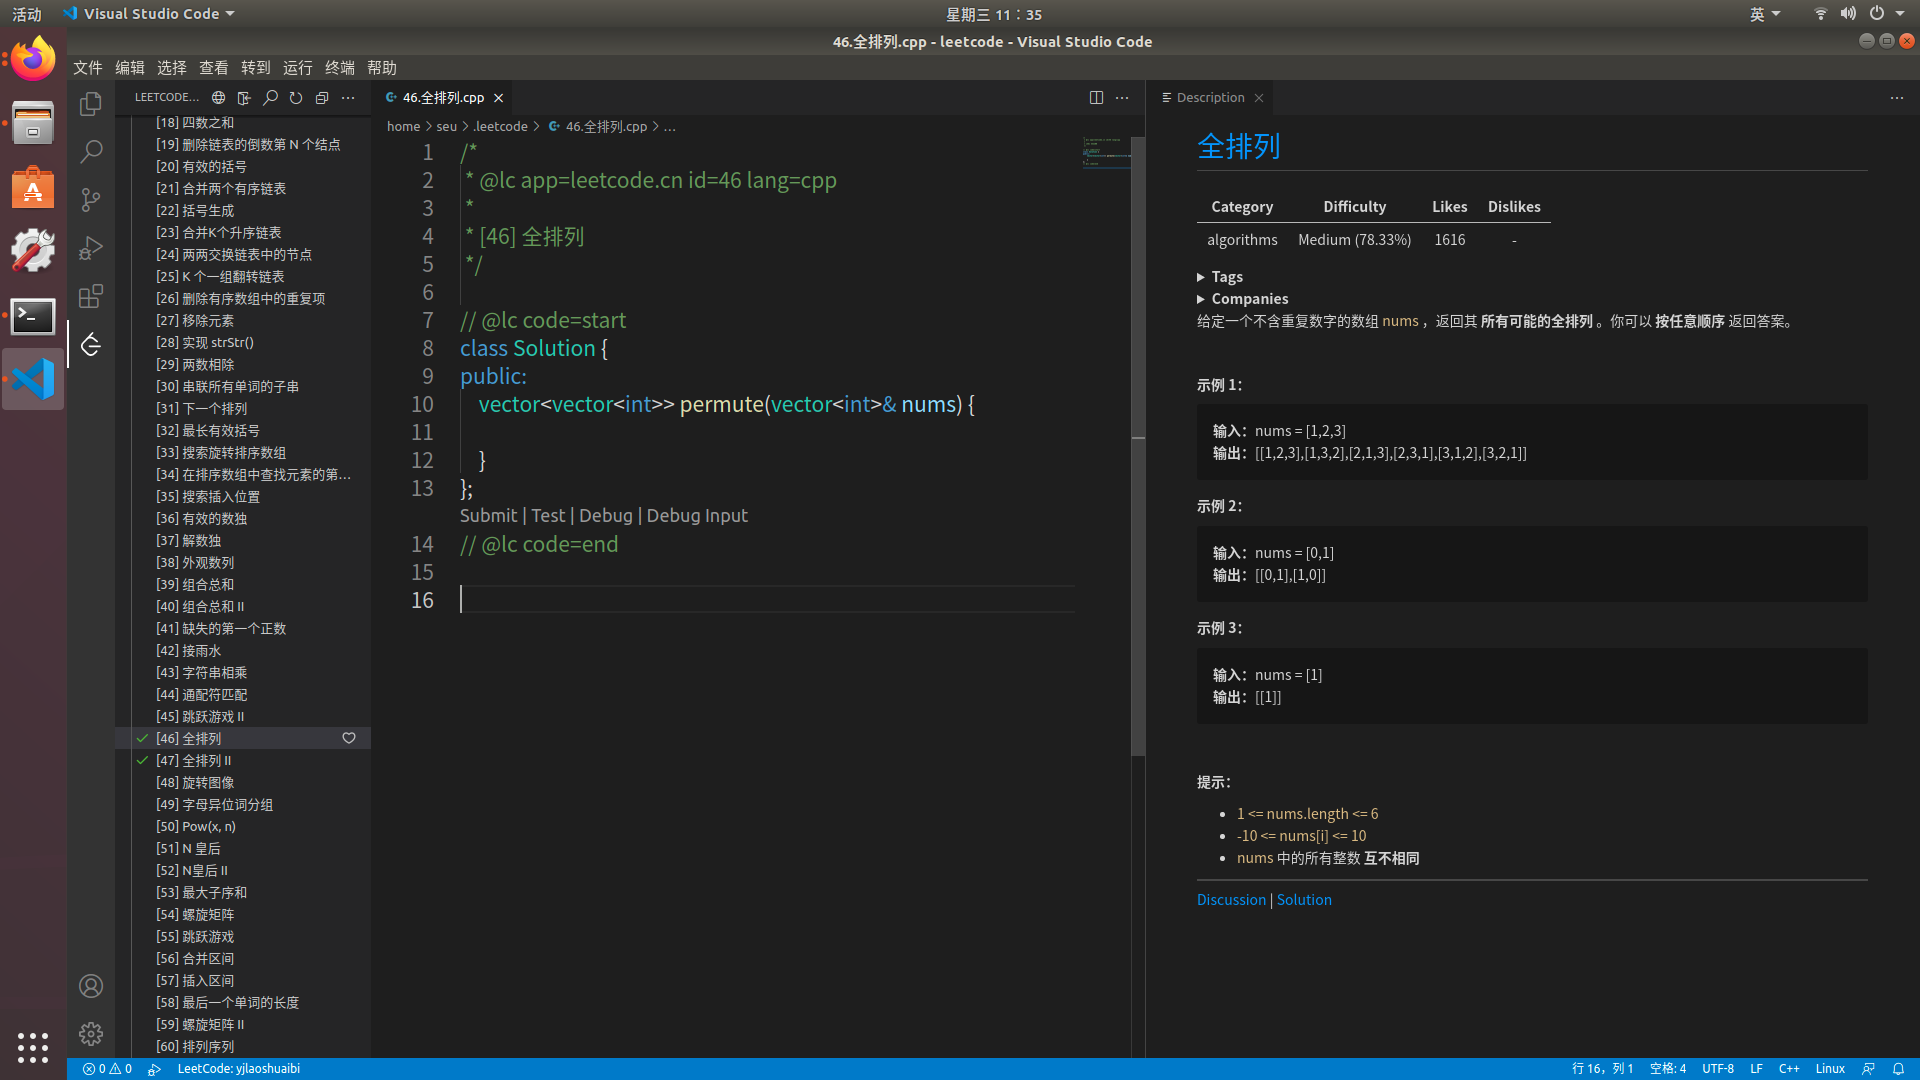Switch LeetCode endpoint via globe icon
This screenshot has height=1080, width=1920.
pos(218,98)
